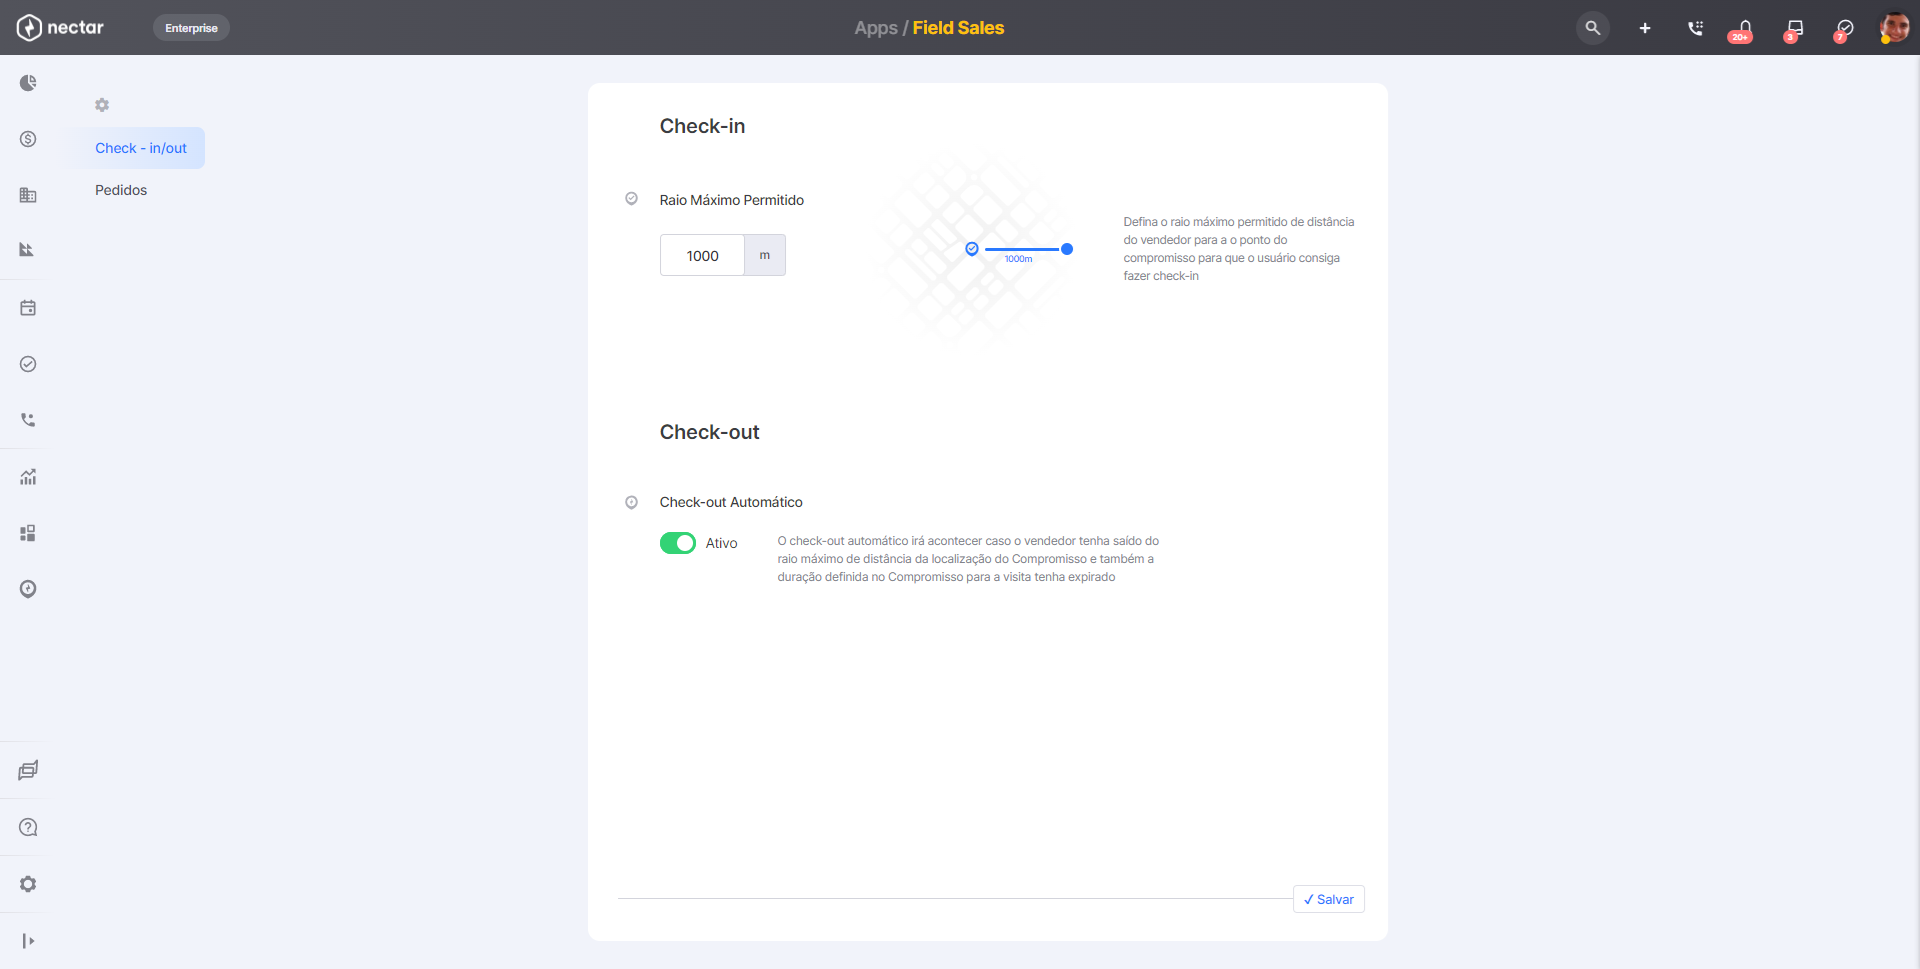Click the Salvar button

click(1329, 899)
